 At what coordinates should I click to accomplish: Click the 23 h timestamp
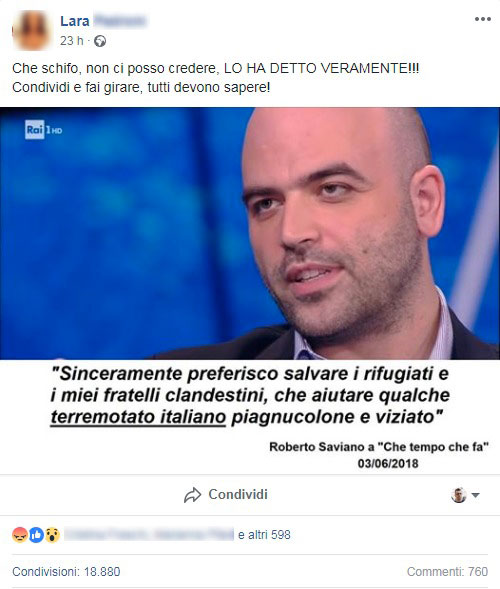click(x=72, y=41)
